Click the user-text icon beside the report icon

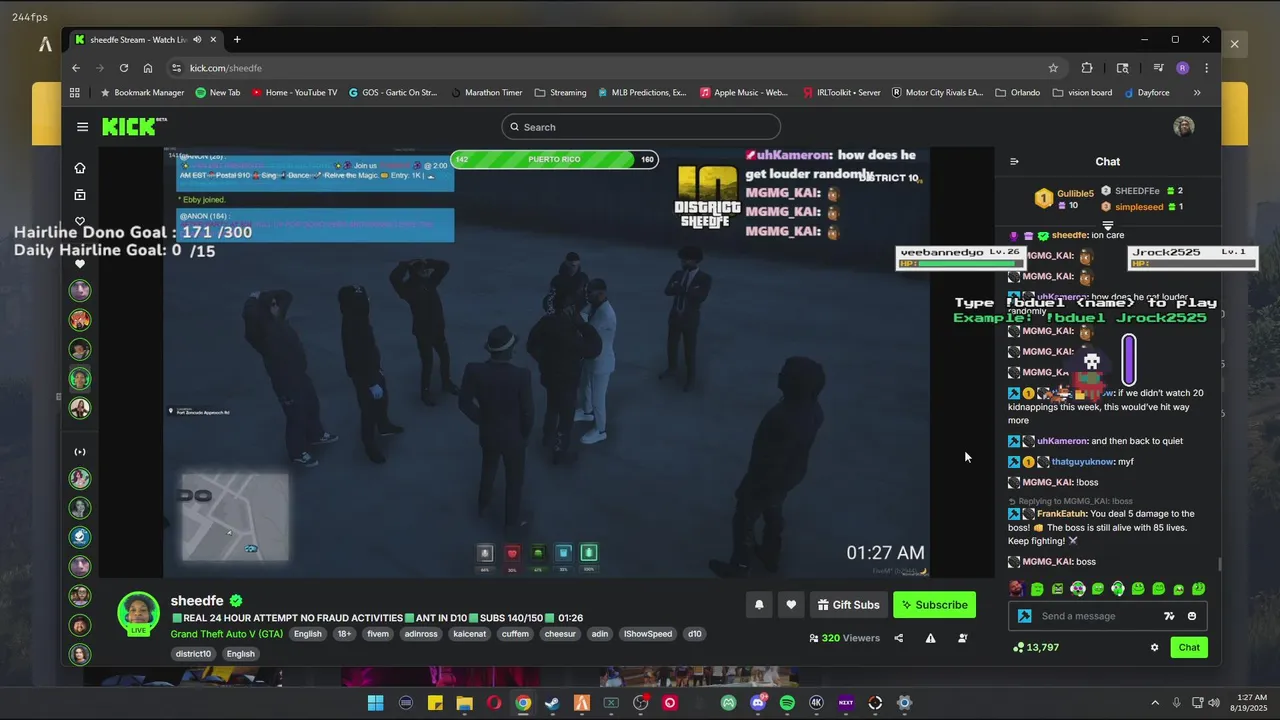(x=962, y=638)
